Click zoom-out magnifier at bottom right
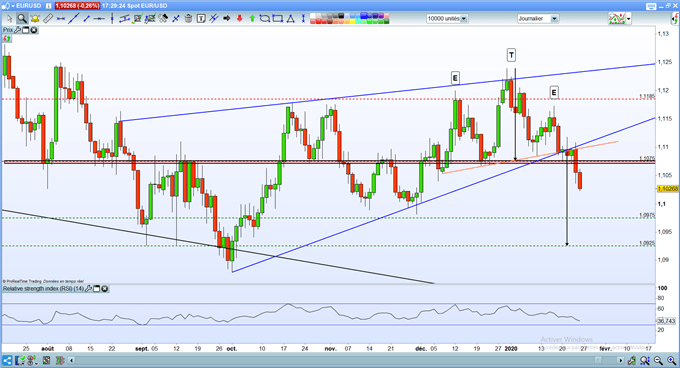 [x=658, y=361]
